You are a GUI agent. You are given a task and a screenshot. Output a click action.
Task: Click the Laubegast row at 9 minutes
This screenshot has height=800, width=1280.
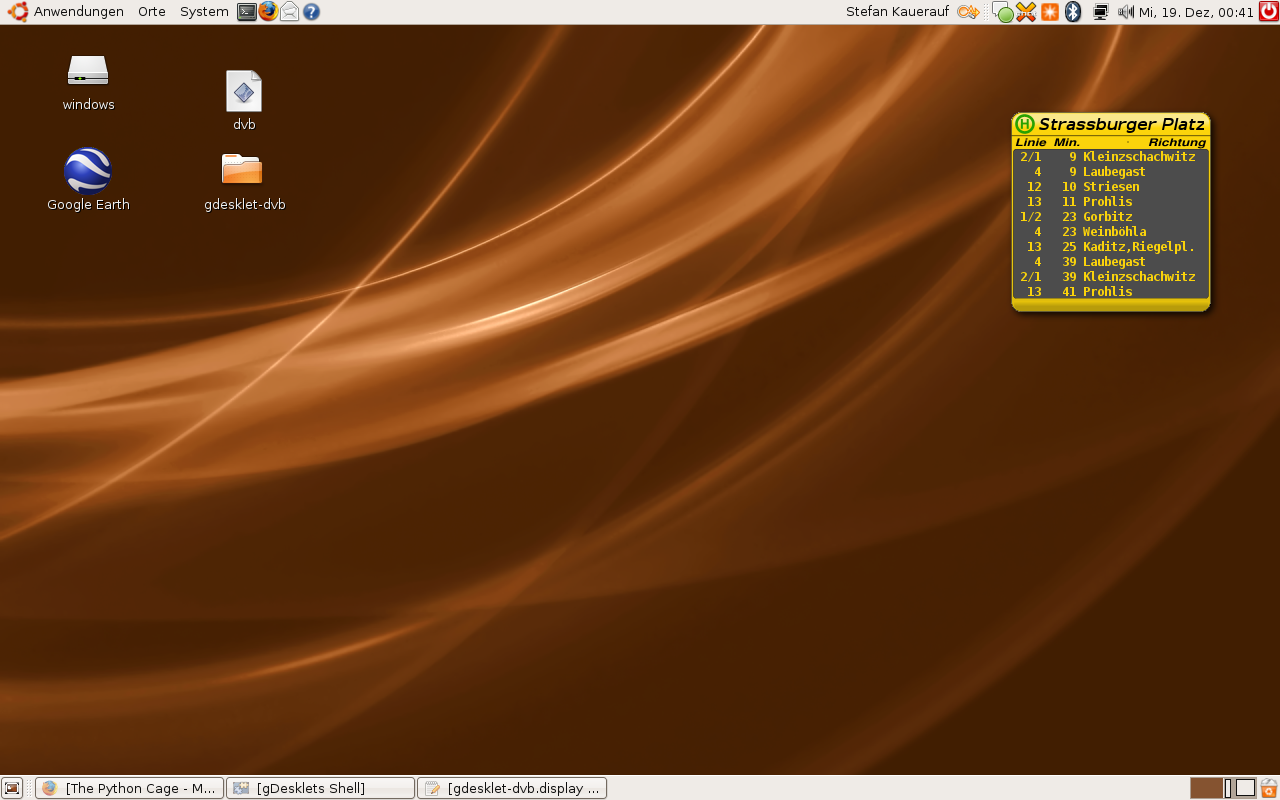coord(1111,172)
